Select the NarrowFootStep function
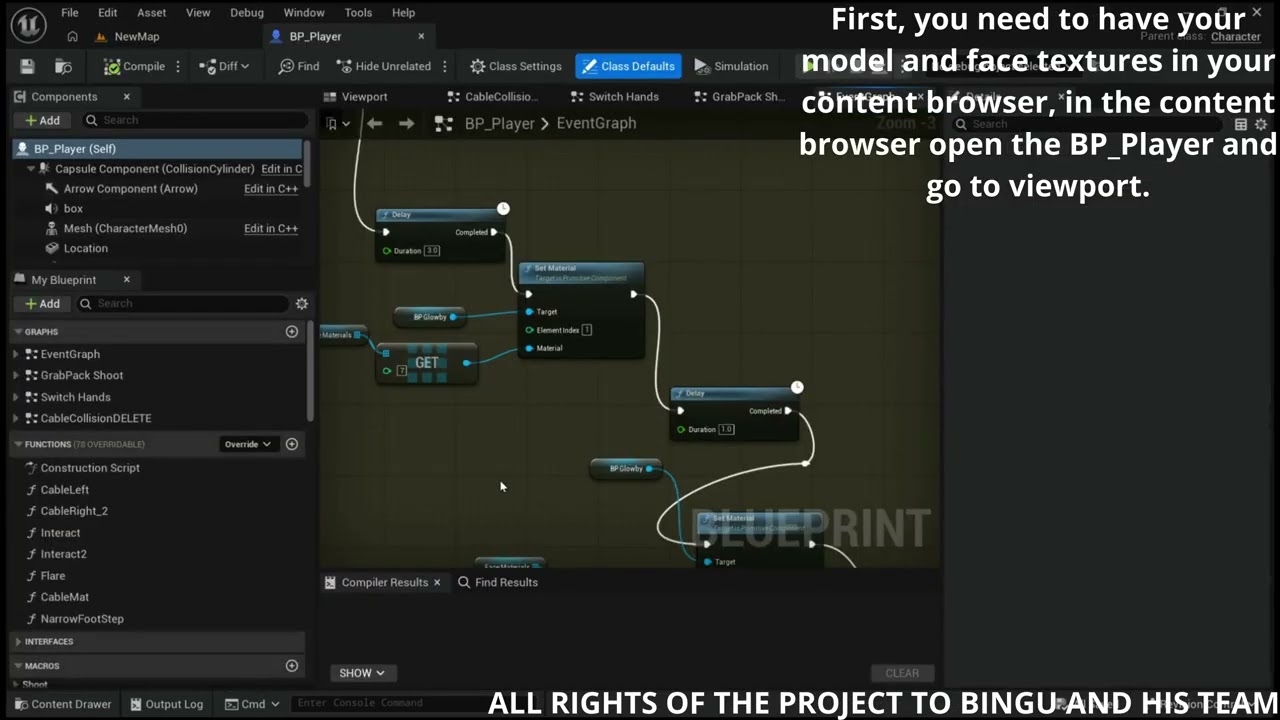Screen dimensions: 1280x720 82,619
